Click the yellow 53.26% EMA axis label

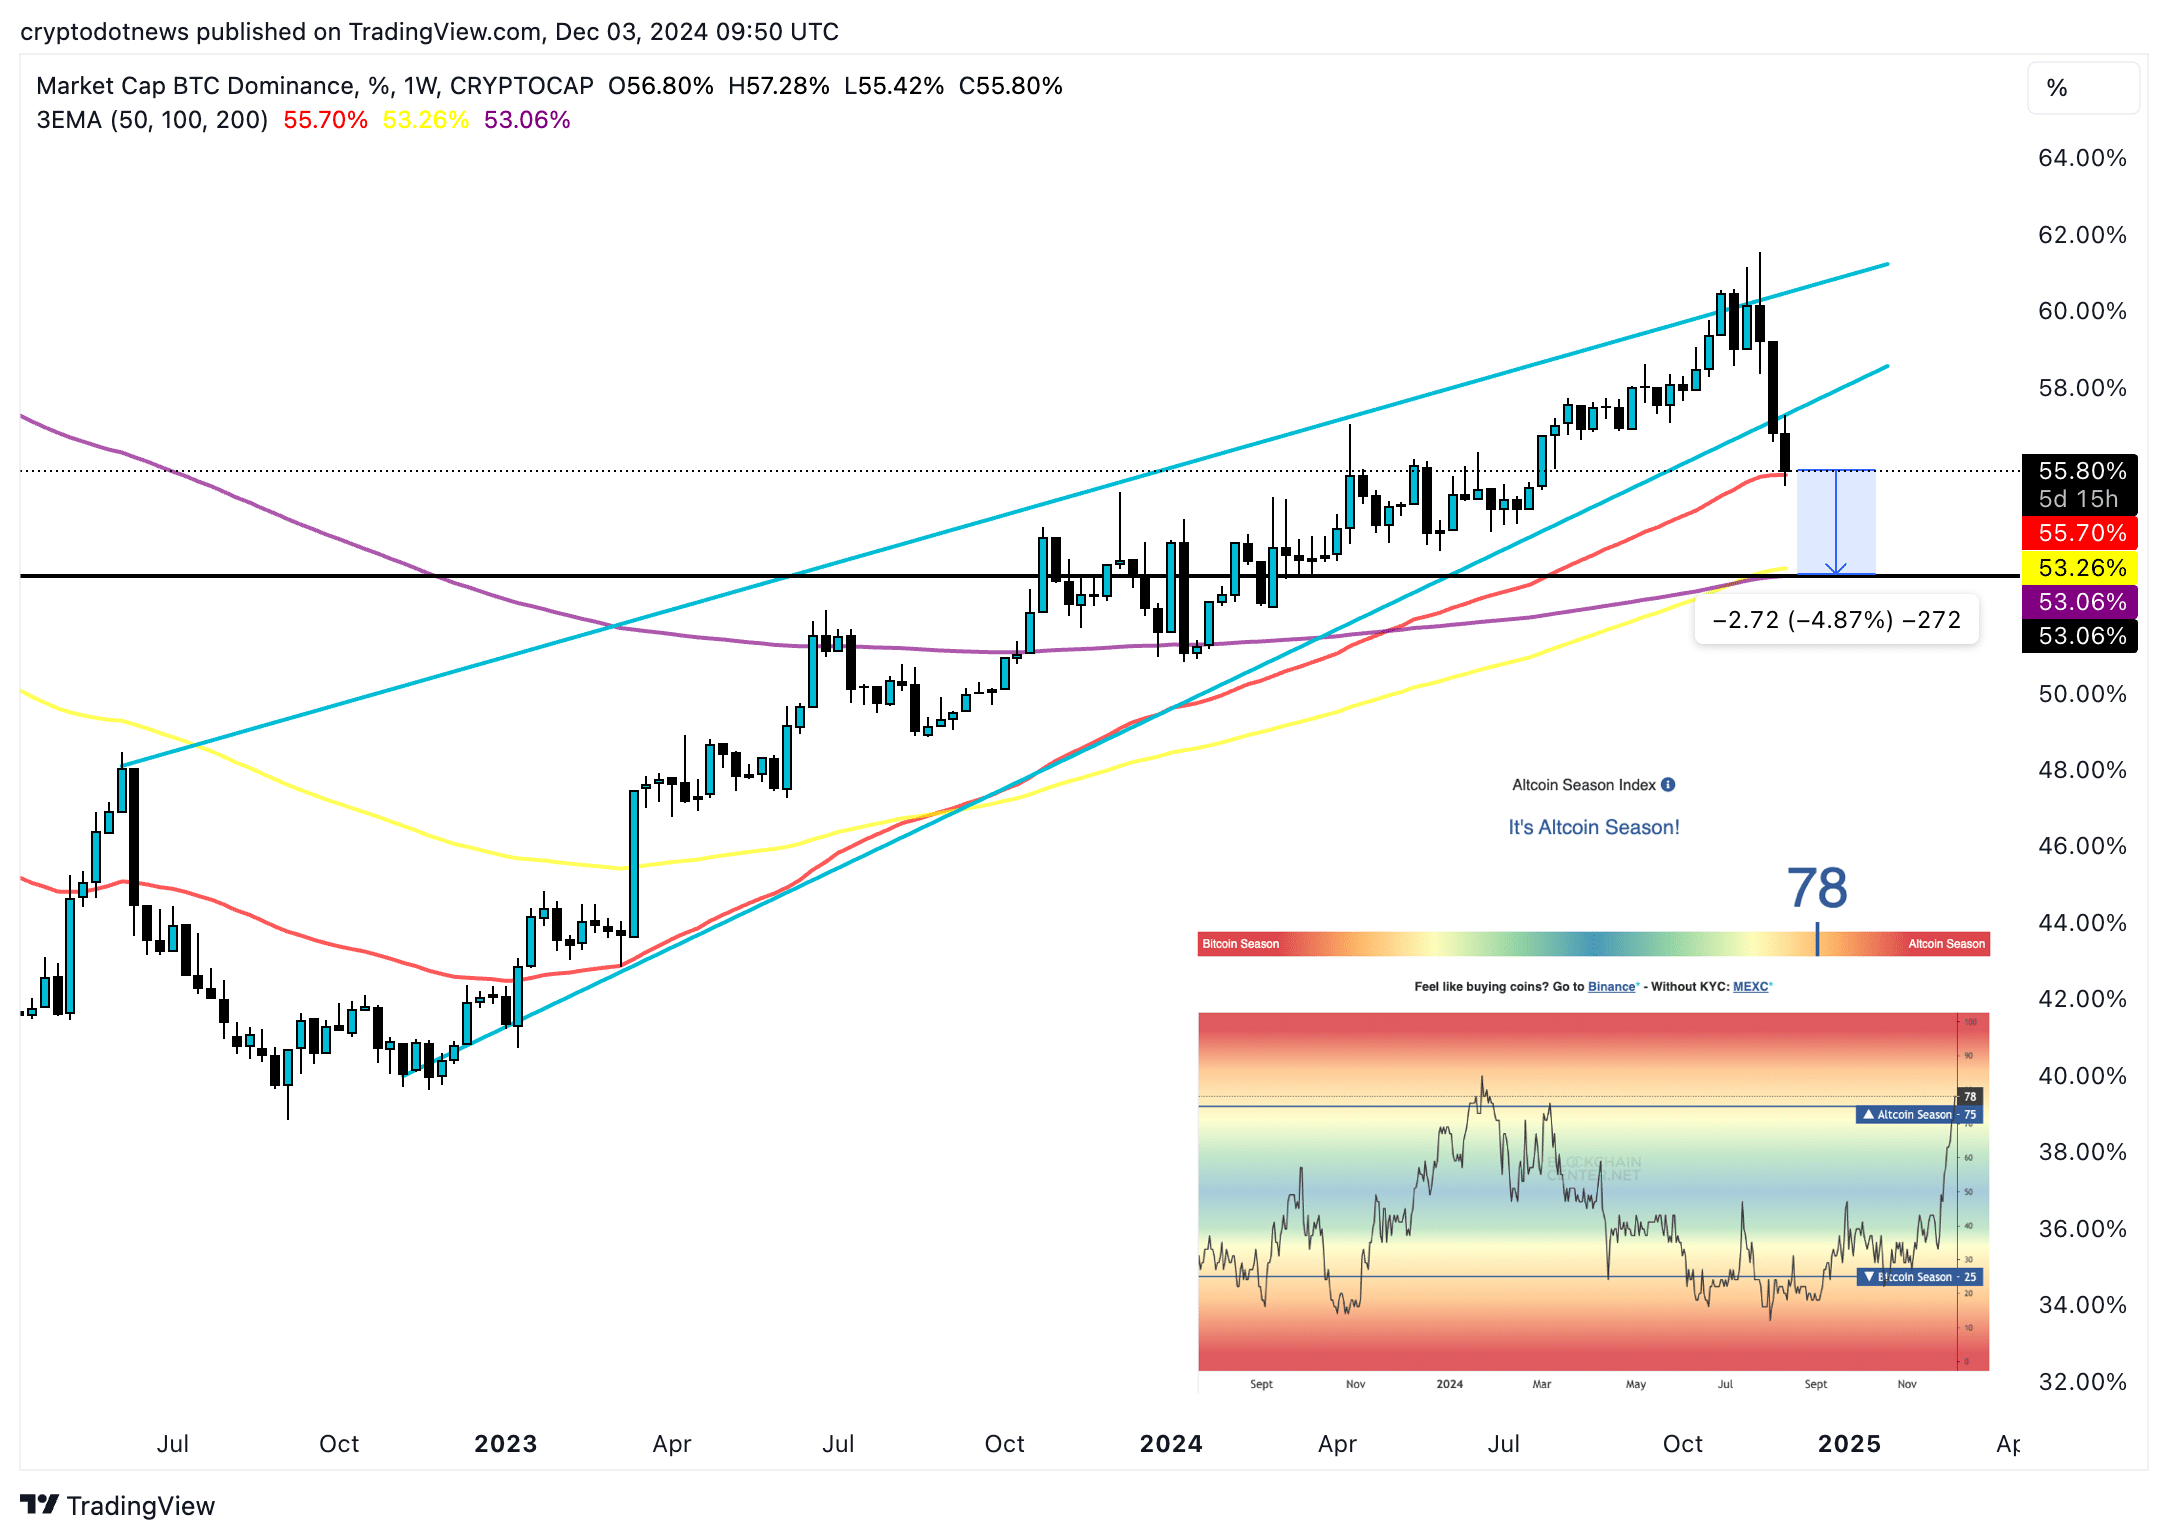click(x=2080, y=568)
